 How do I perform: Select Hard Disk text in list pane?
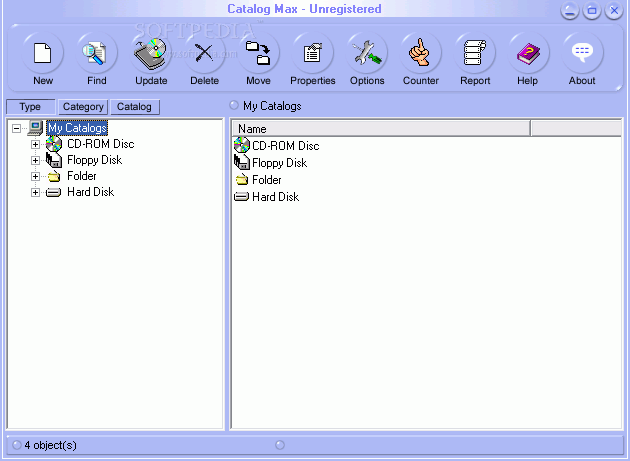276,197
